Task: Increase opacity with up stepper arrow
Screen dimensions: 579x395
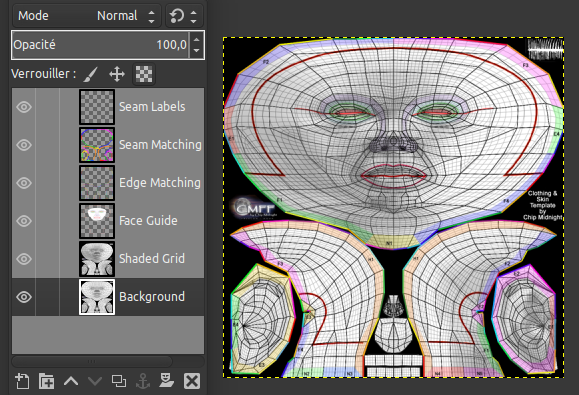Action: click(x=197, y=39)
